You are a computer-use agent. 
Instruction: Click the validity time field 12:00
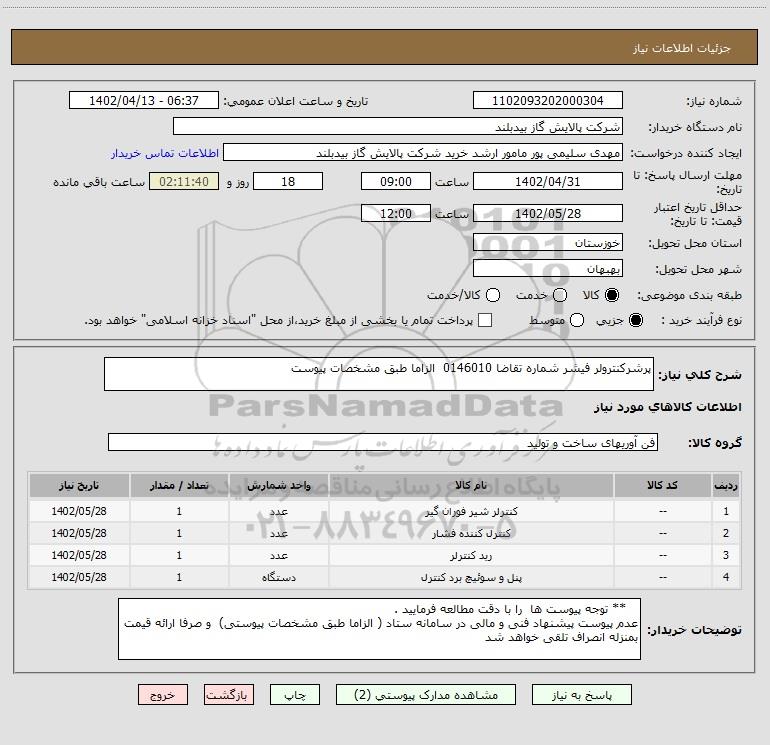(396, 214)
